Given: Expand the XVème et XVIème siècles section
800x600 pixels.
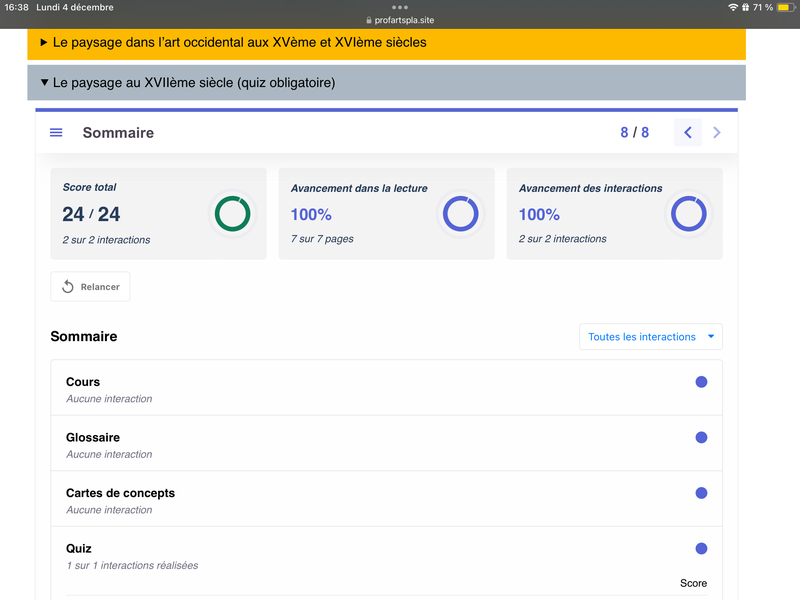Looking at the screenshot, I should tap(238, 43).
